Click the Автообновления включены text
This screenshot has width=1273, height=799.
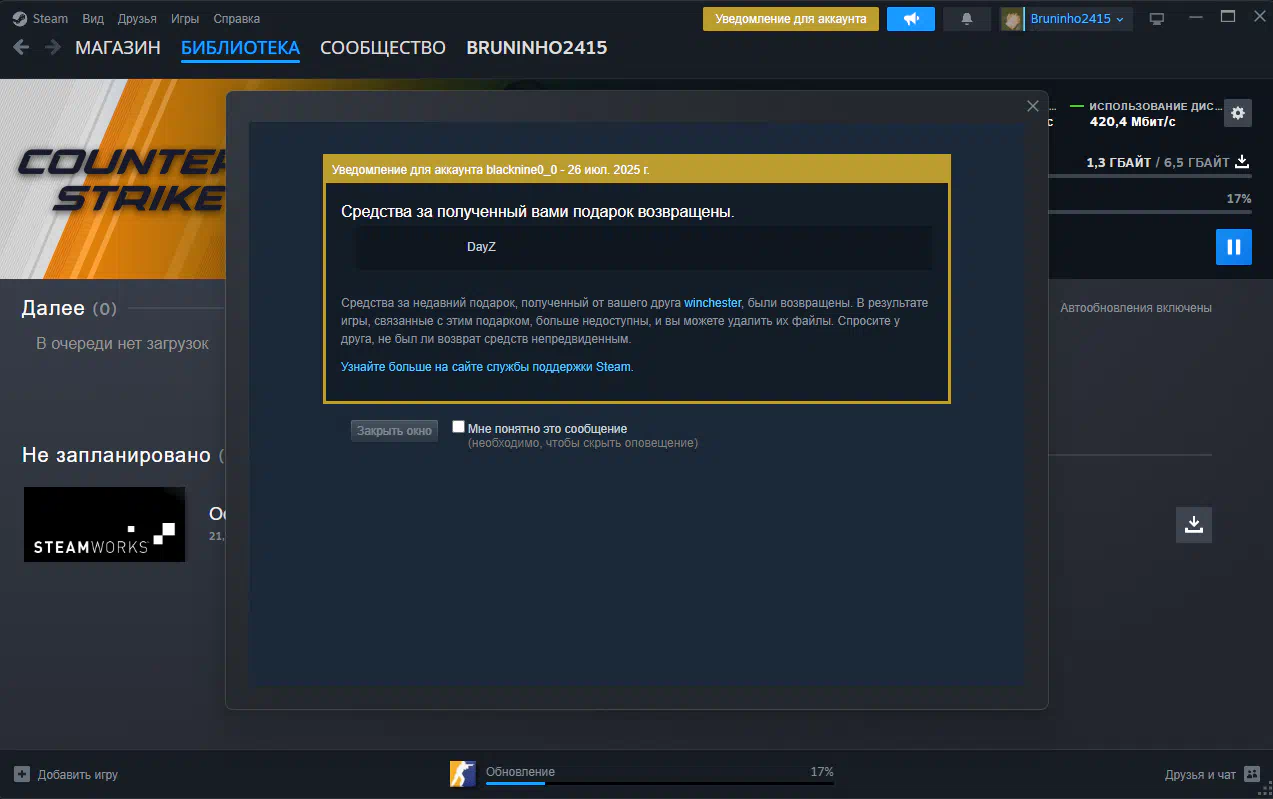[x=1136, y=308]
